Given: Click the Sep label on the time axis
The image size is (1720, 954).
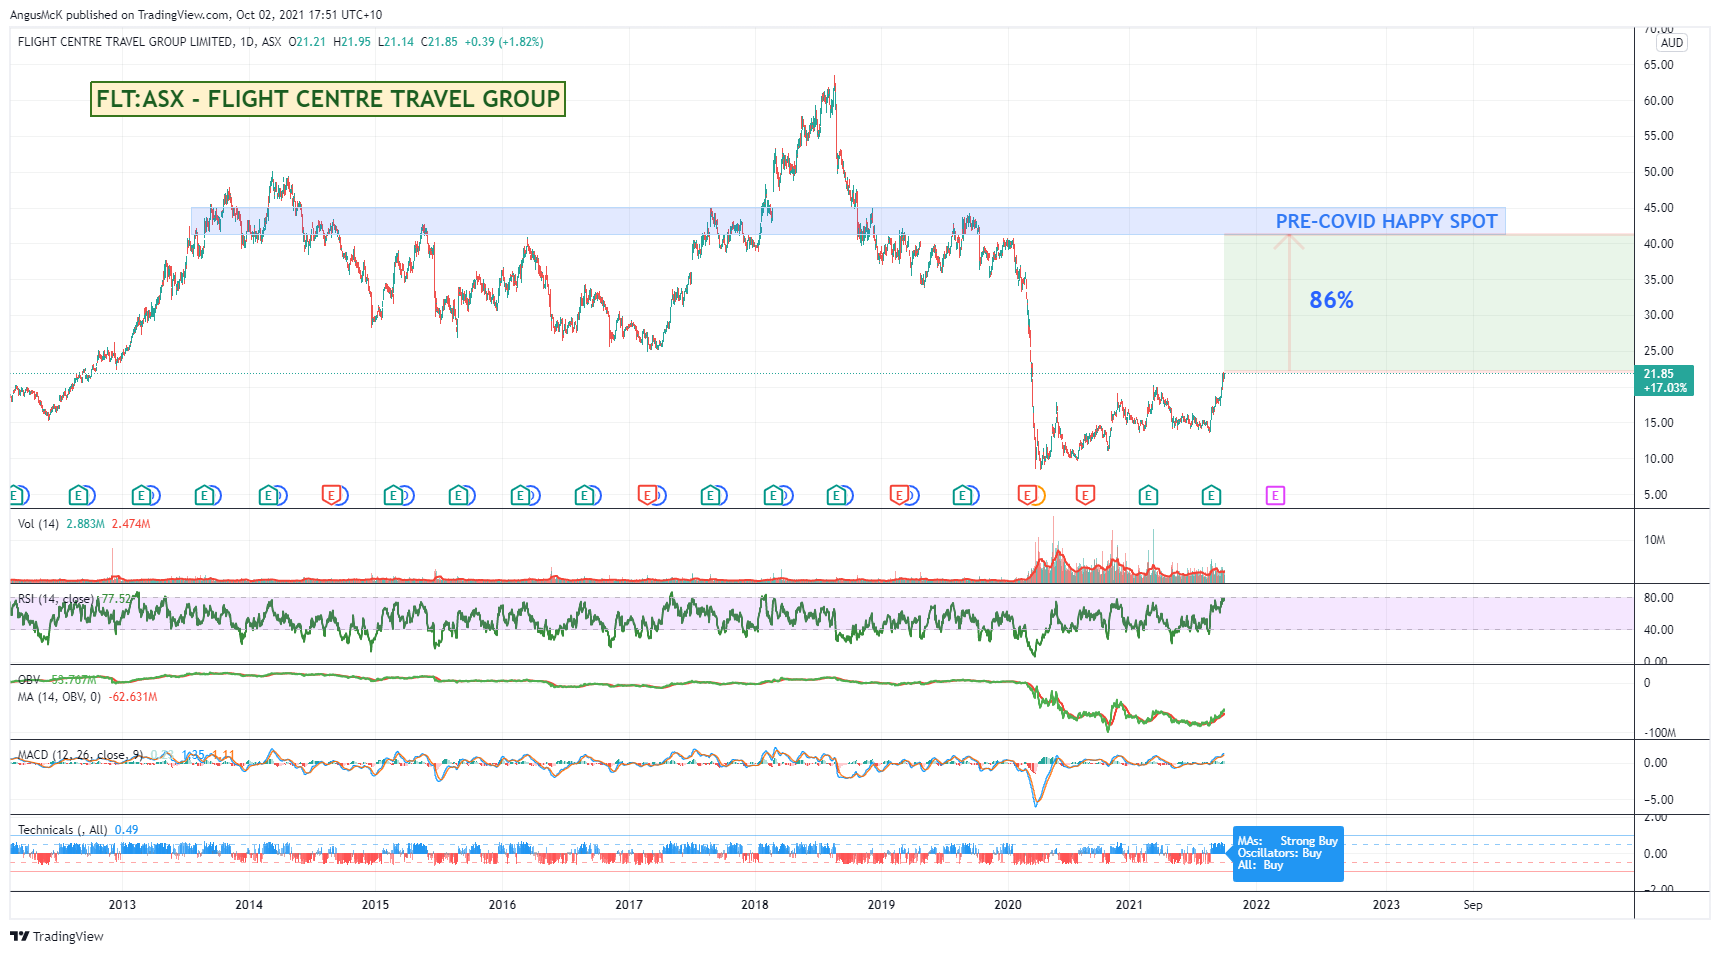Looking at the screenshot, I should coord(1473,905).
